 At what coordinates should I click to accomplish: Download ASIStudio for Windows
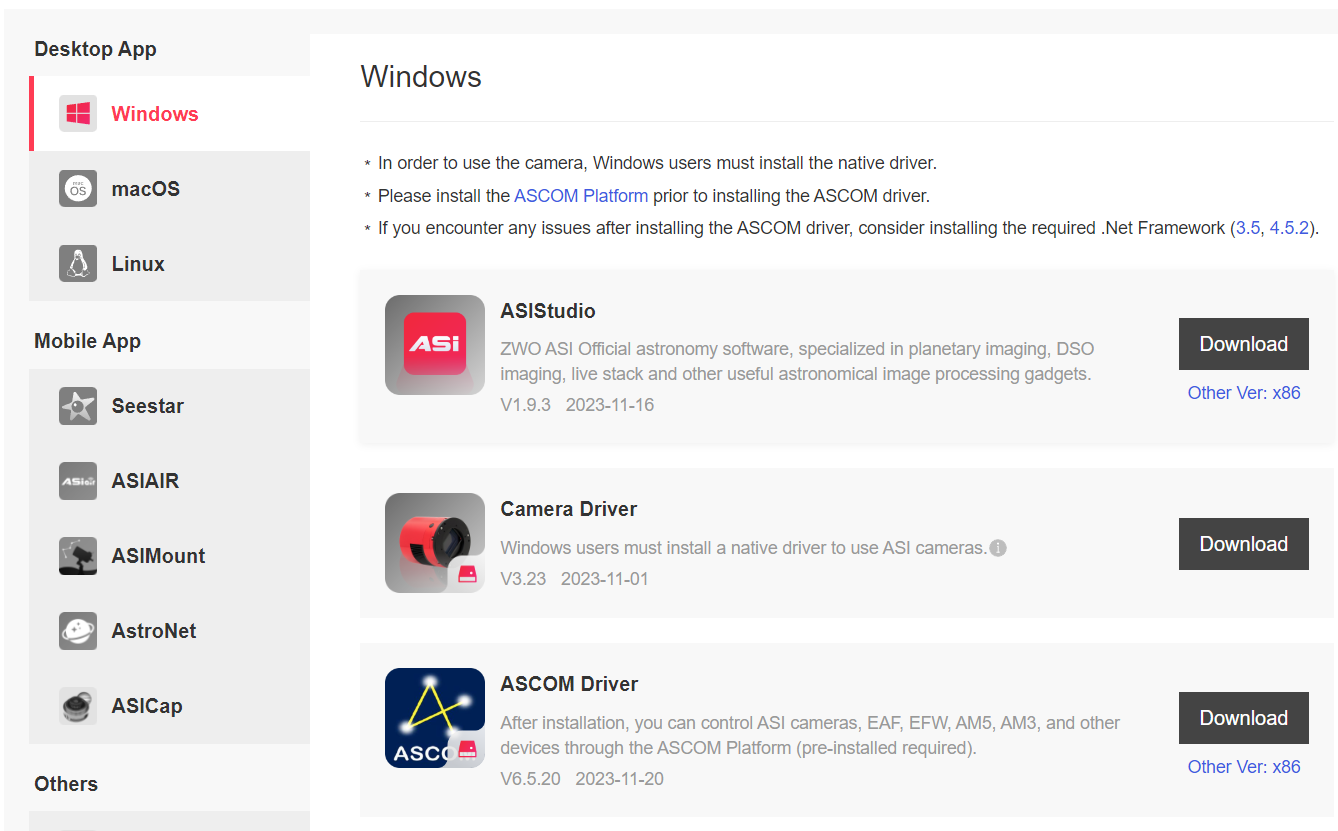tap(1244, 344)
